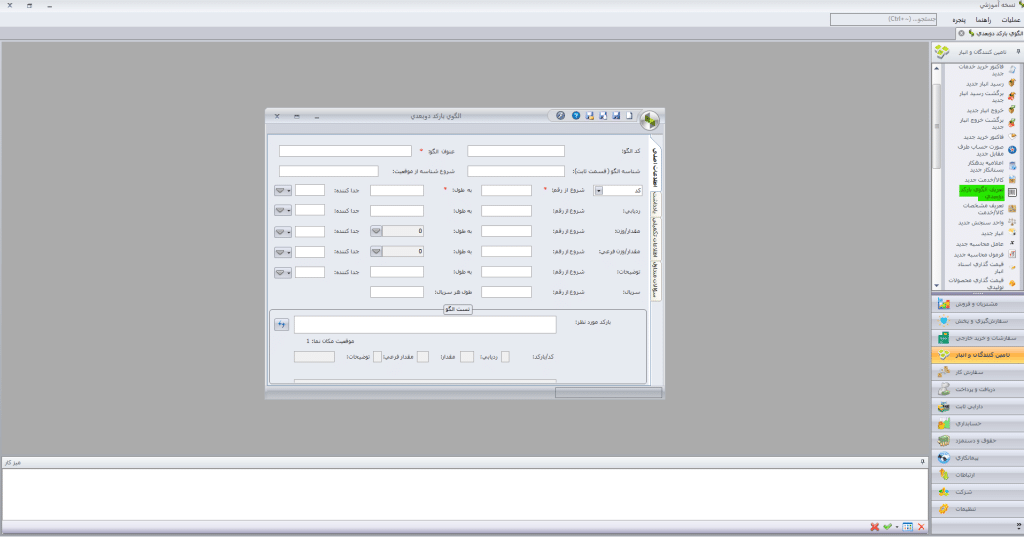Open the عملیات menu
This screenshot has width=1024, height=537.
pyautogui.click(x=1010, y=20)
